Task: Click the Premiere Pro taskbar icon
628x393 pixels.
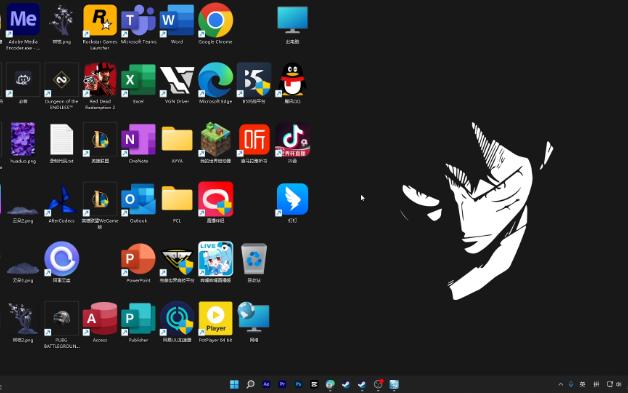Action: (282, 384)
